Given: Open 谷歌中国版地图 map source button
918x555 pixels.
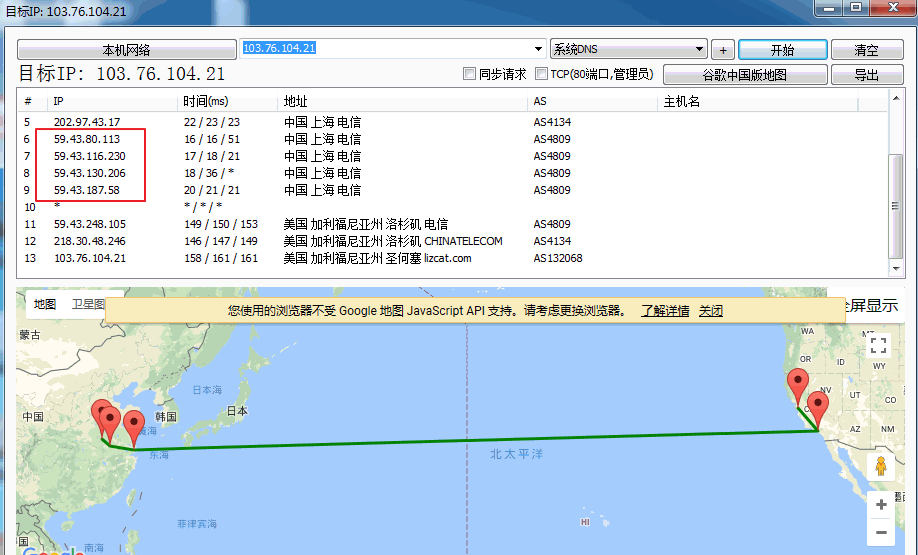Looking at the screenshot, I should [745, 74].
